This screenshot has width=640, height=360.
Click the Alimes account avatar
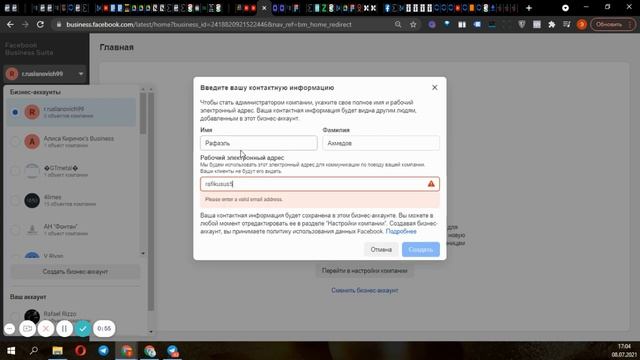coord(32,200)
